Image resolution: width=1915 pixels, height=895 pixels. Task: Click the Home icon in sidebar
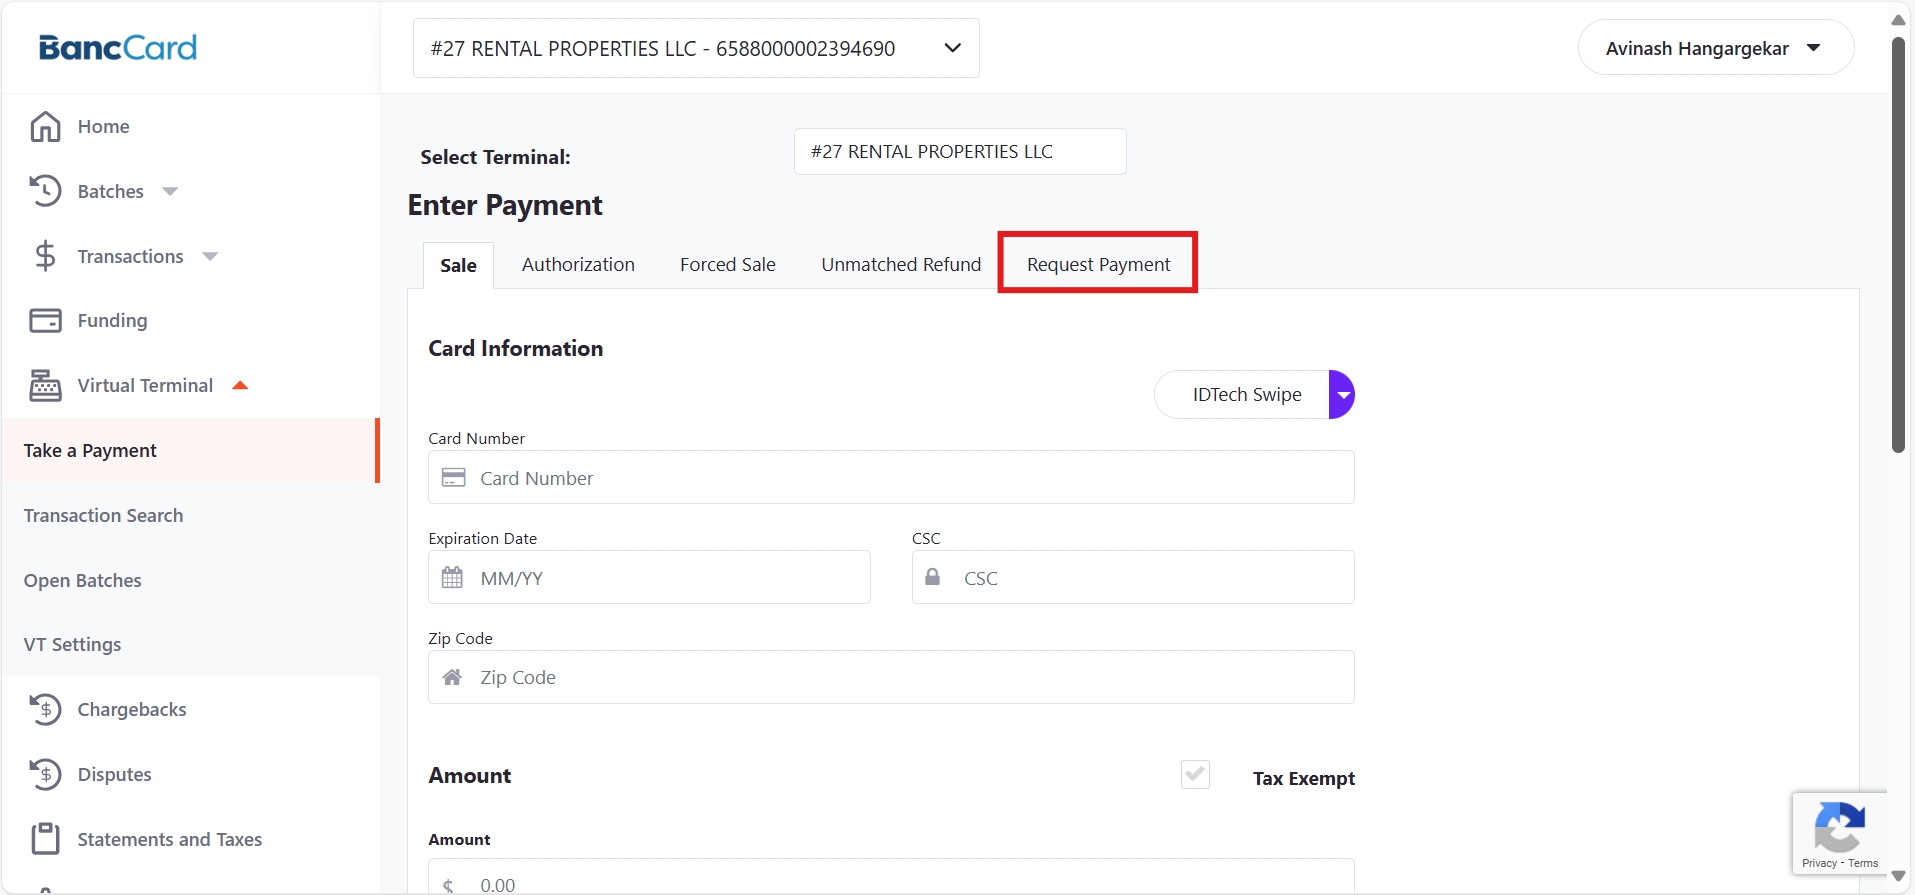click(45, 127)
